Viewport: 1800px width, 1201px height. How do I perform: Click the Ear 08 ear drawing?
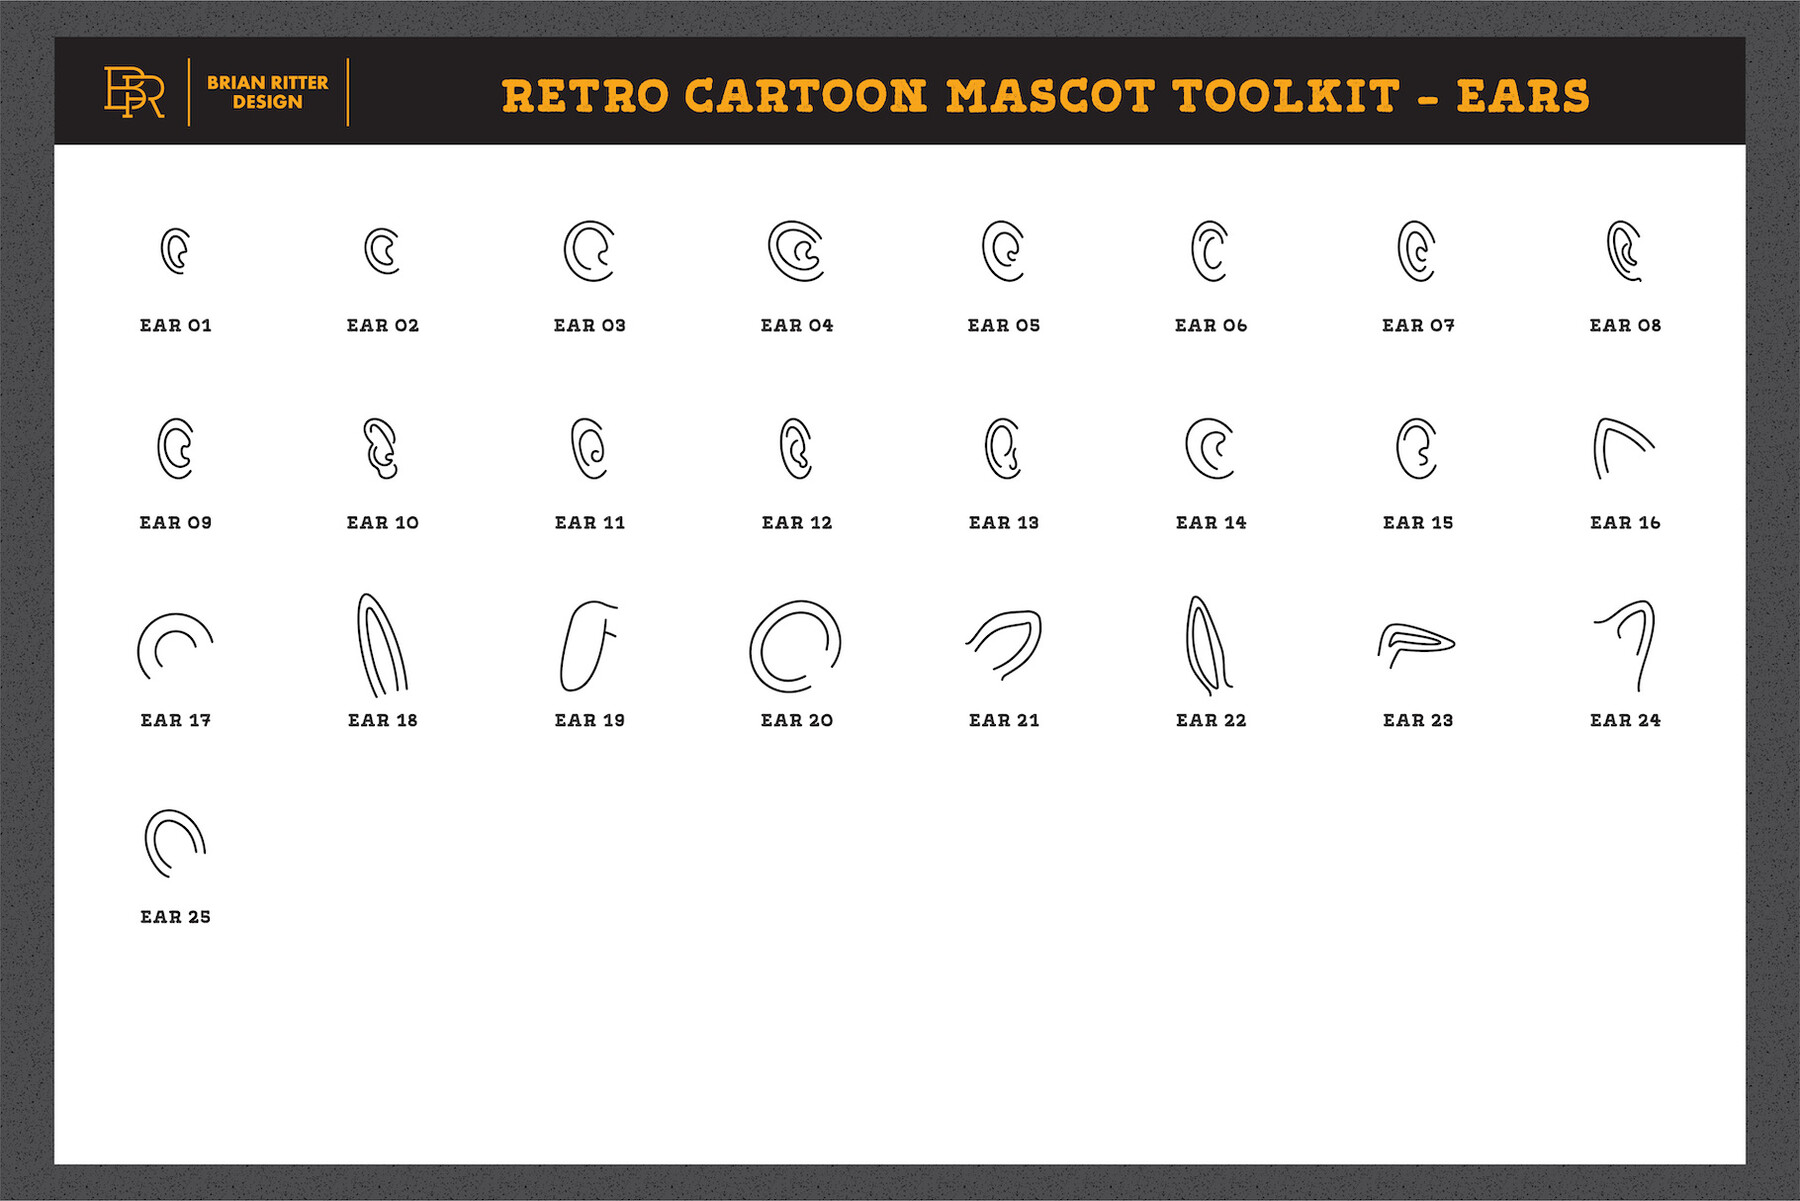coord(1624,251)
